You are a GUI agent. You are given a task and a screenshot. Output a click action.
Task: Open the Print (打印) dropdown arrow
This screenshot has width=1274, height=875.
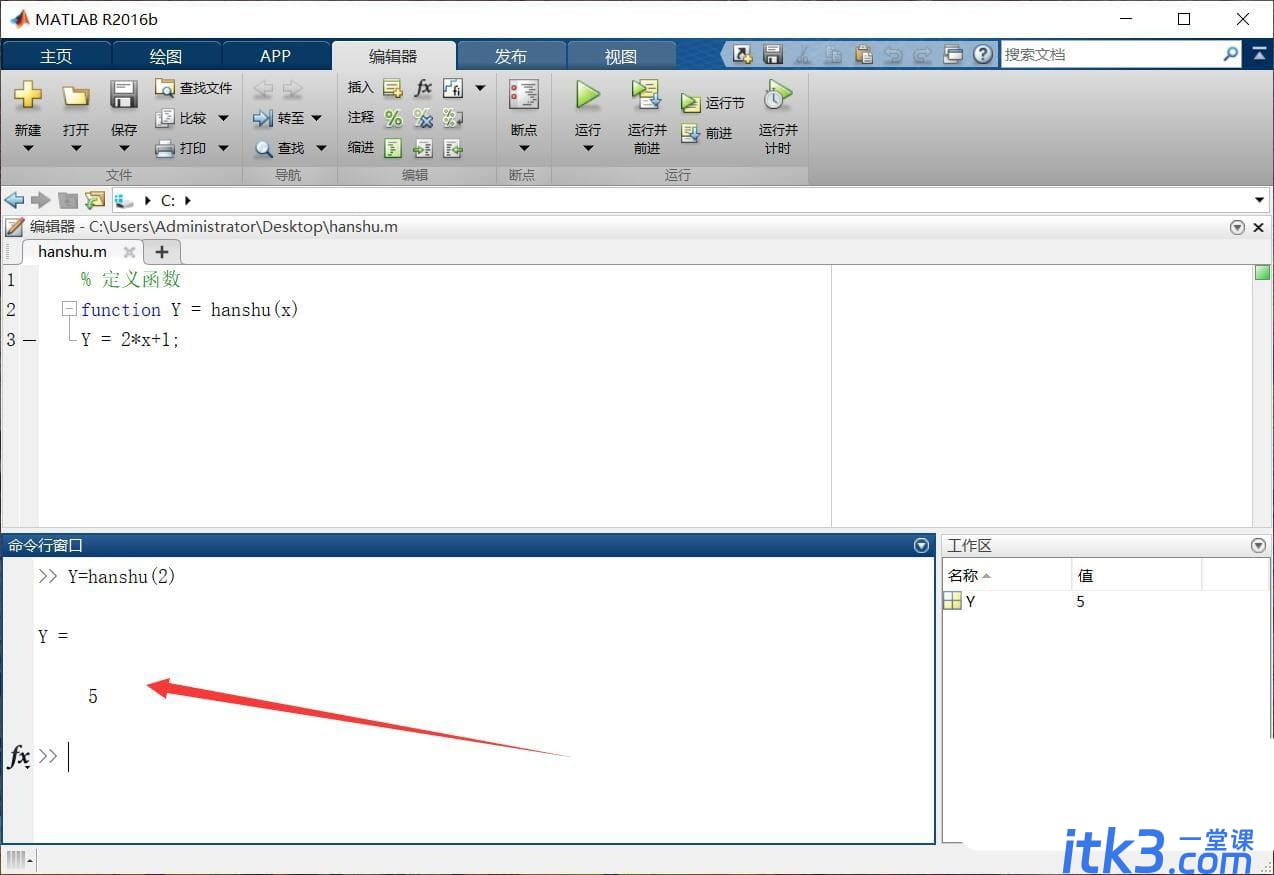coord(223,148)
